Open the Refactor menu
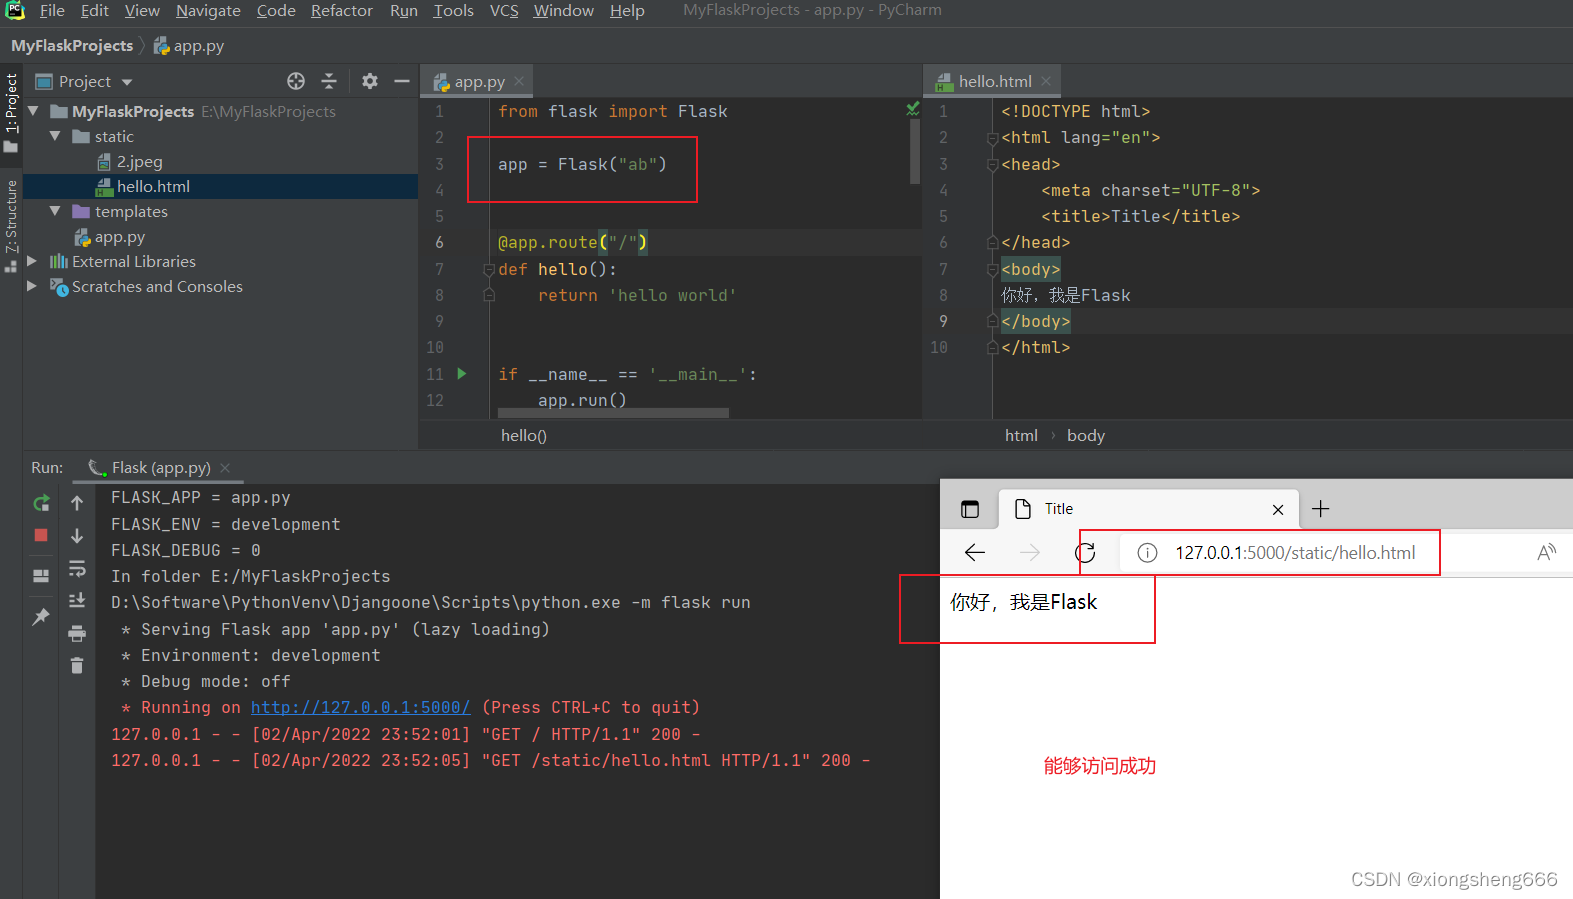1573x899 pixels. [342, 10]
